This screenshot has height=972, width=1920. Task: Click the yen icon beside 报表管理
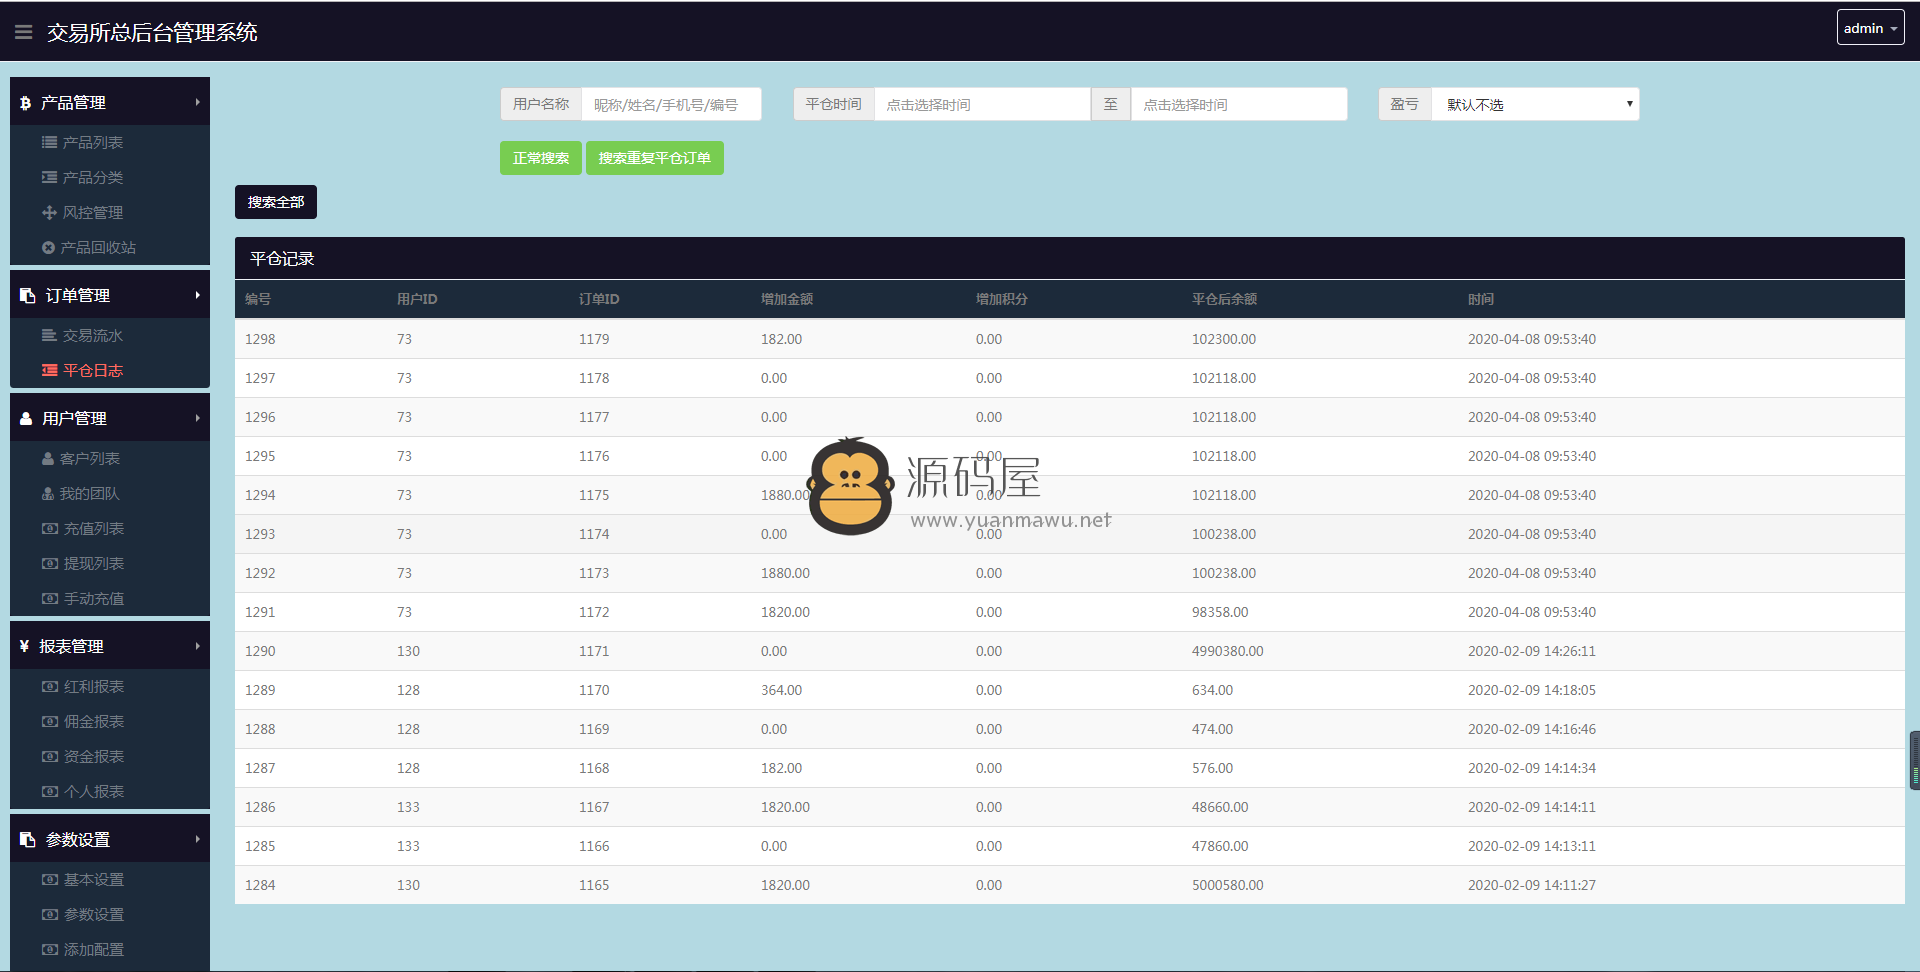[25, 647]
